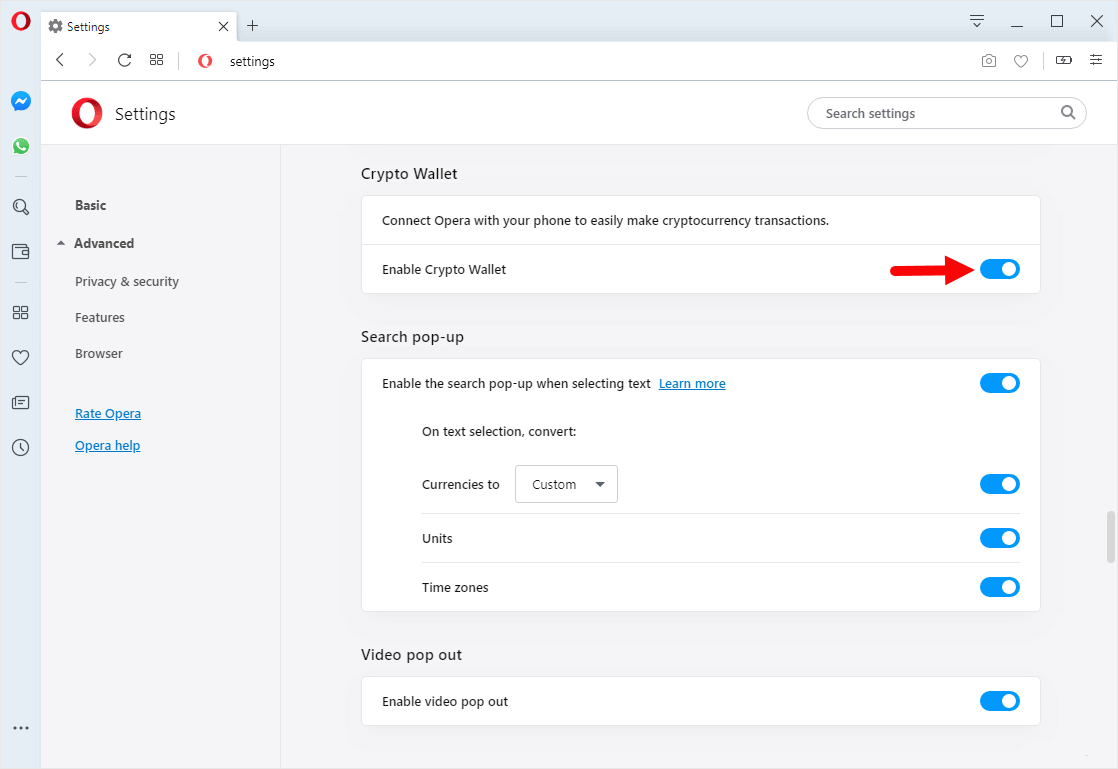
Task: Toggle the Currencies conversion switch
Action: point(1000,484)
